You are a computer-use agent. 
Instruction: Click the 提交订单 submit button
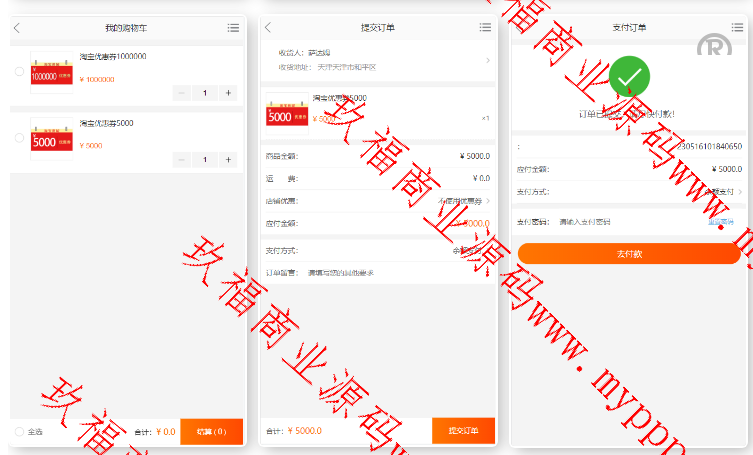point(463,431)
